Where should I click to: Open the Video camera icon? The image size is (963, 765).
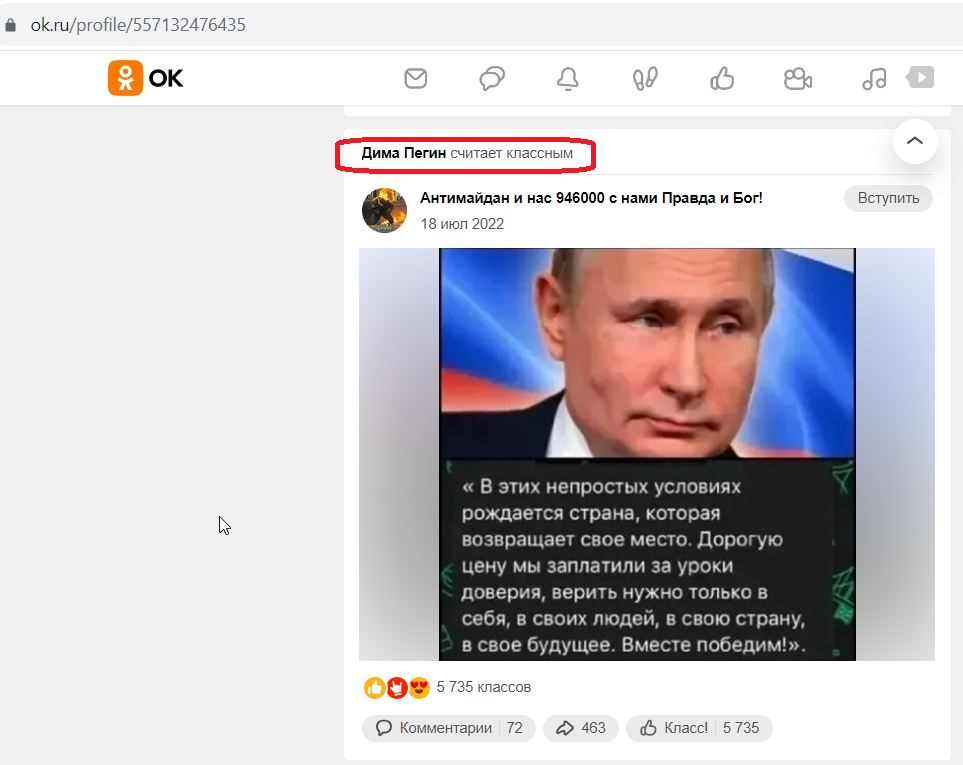point(798,79)
